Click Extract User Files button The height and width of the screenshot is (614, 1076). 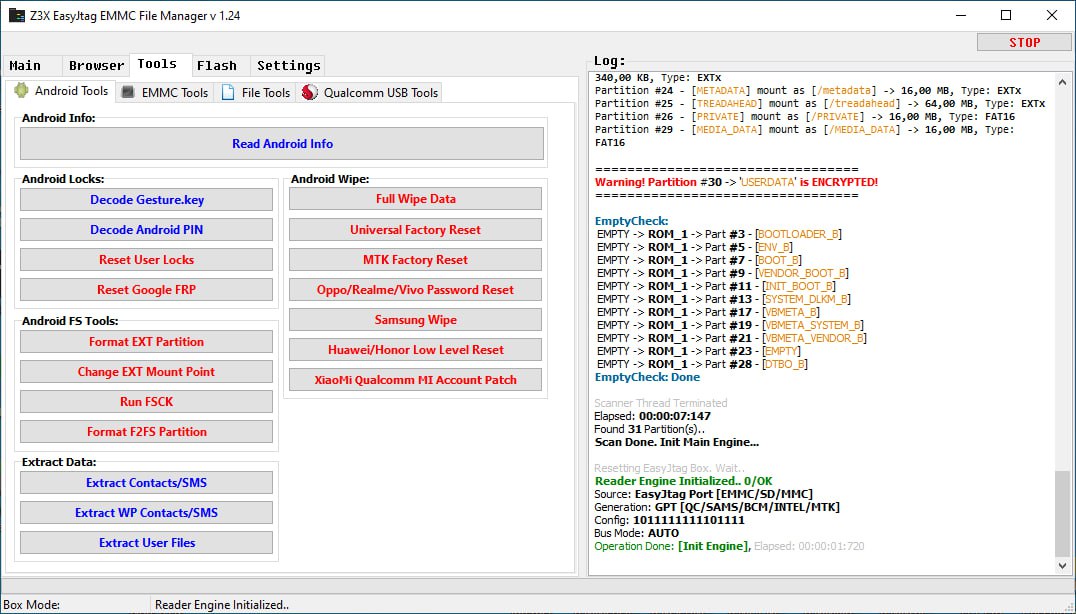(x=146, y=543)
